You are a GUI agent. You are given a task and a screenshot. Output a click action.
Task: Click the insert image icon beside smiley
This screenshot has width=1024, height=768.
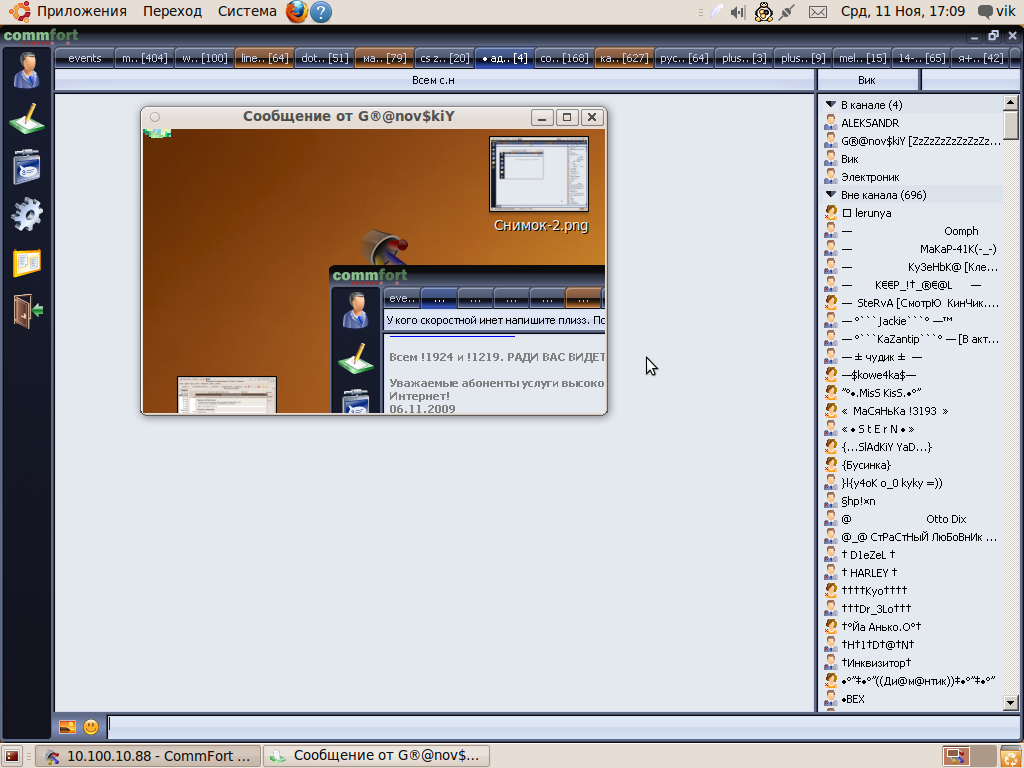coord(67,727)
